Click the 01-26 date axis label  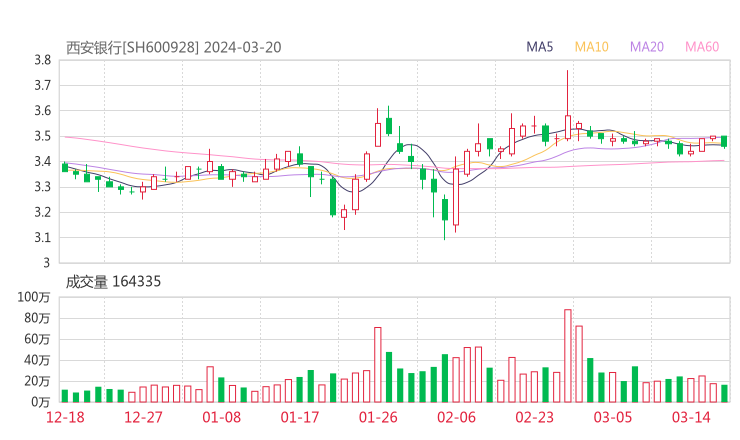(x=378, y=417)
